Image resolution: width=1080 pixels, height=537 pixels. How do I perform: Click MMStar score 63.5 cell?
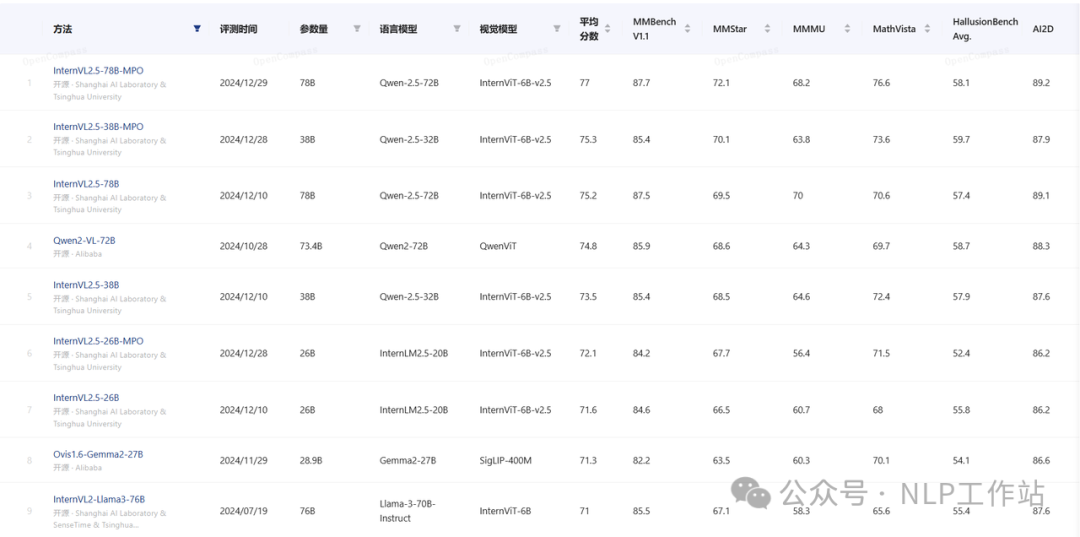pyautogui.click(x=721, y=461)
